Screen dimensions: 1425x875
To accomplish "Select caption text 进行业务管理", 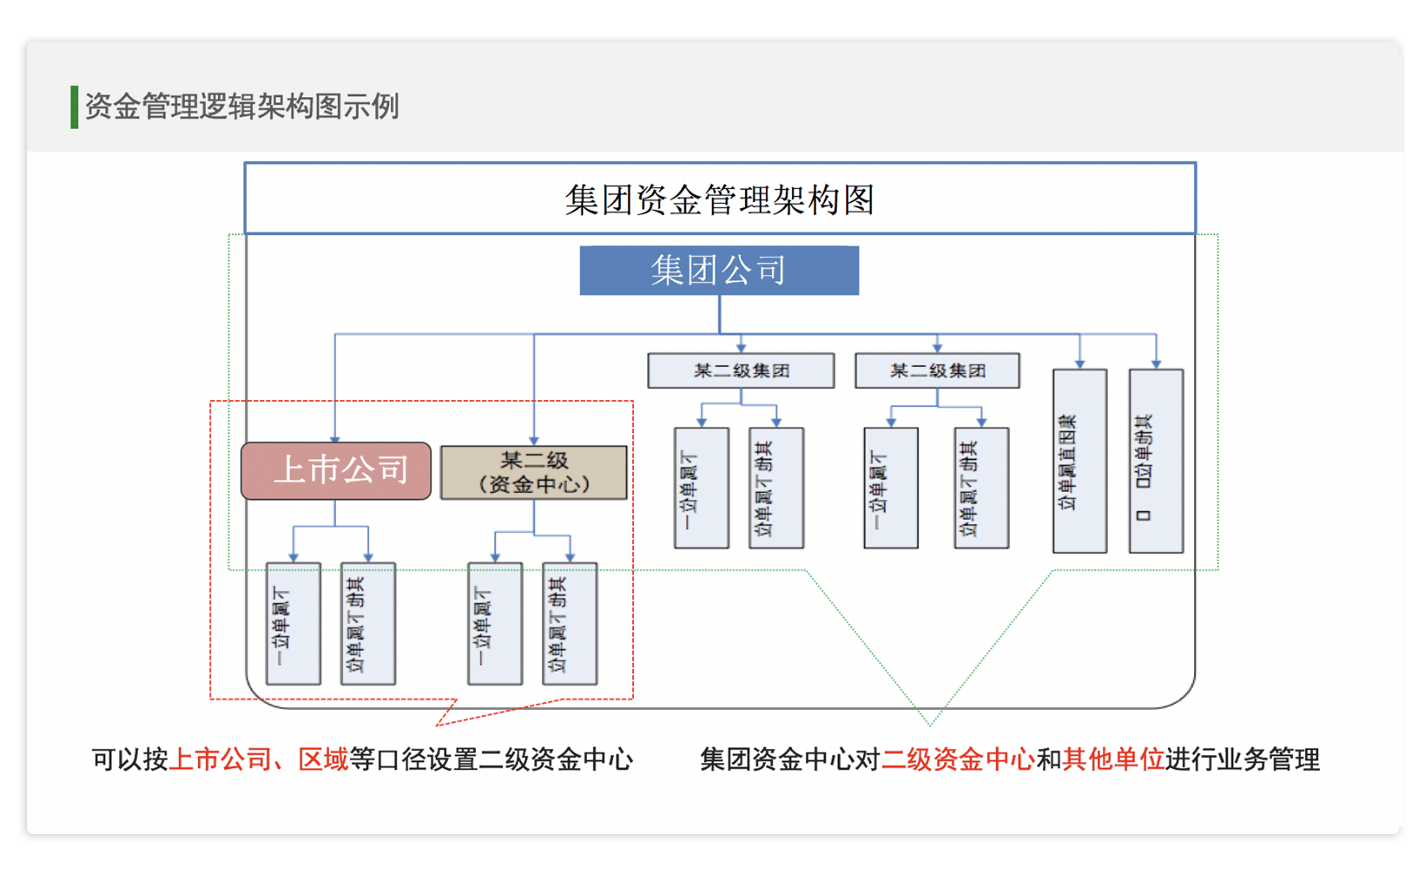I will point(1242,760).
